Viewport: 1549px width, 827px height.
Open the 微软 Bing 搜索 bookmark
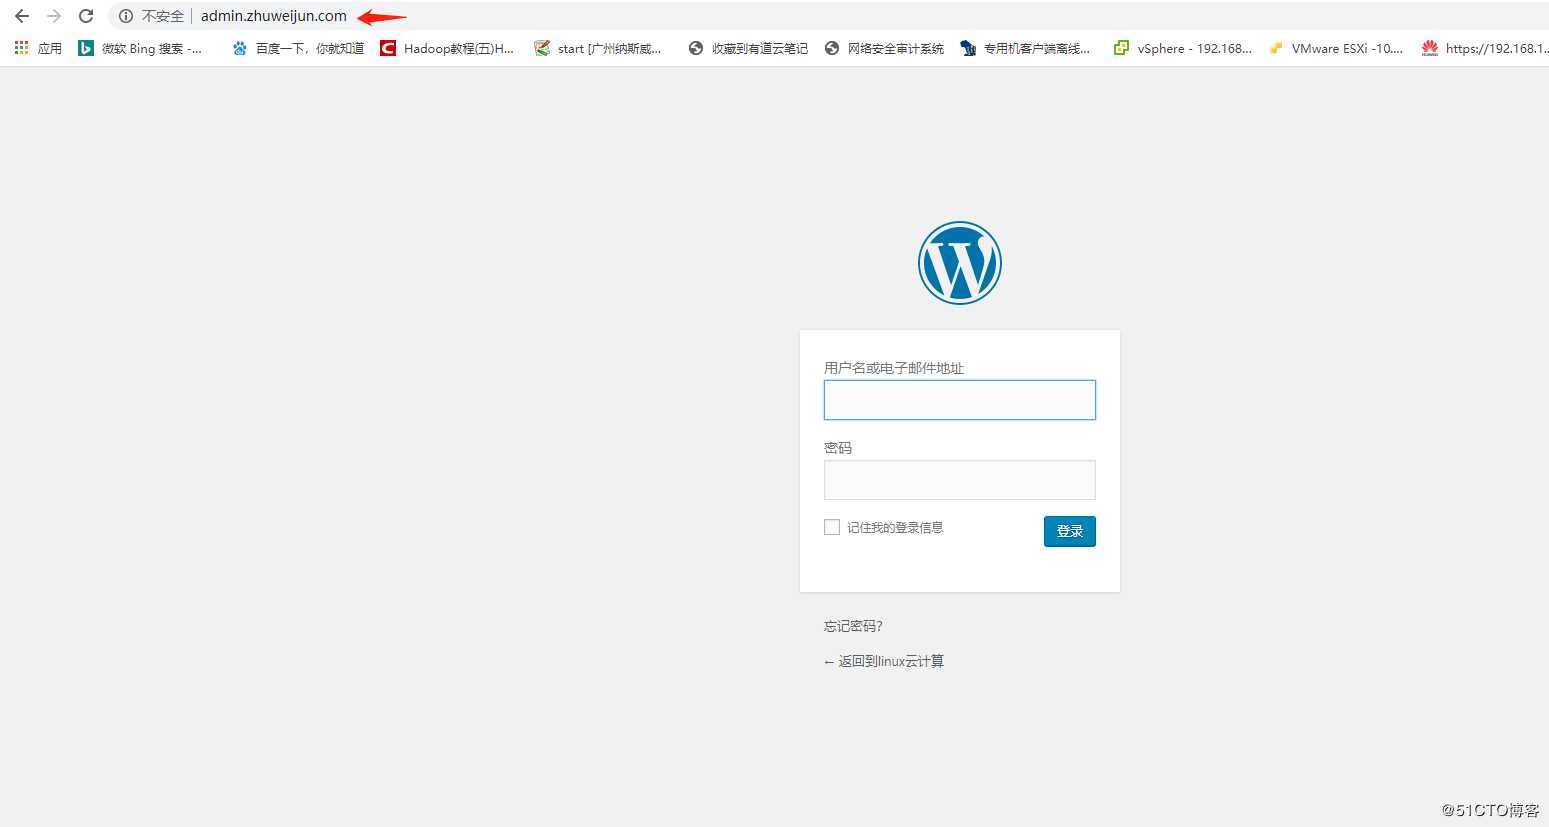coord(140,48)
